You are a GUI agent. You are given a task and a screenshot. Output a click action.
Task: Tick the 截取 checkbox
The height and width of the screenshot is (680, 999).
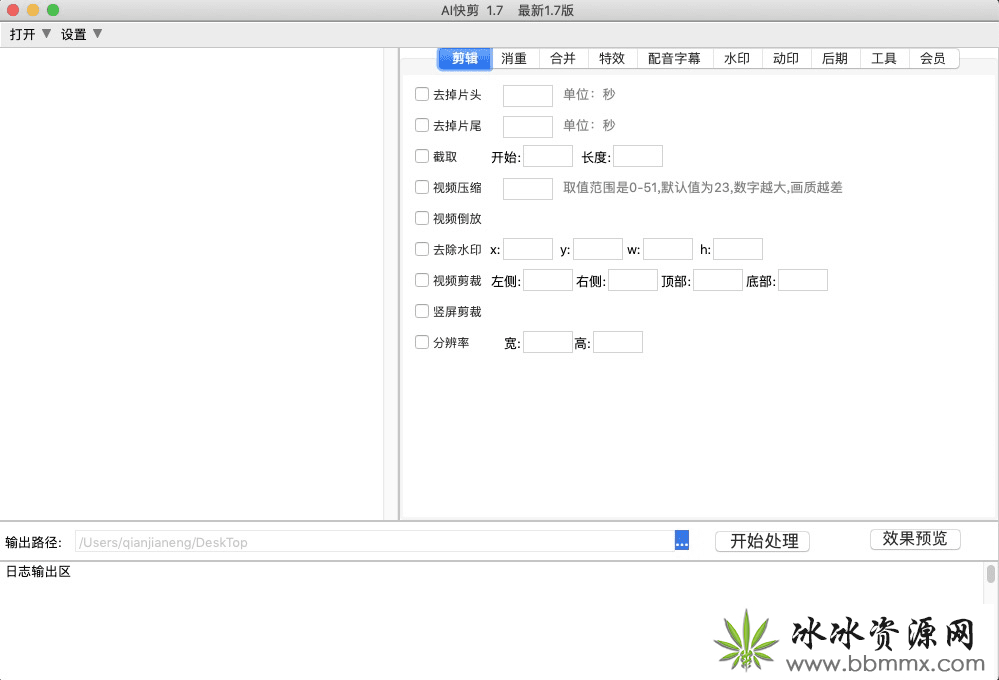click(x=422, y=156)
